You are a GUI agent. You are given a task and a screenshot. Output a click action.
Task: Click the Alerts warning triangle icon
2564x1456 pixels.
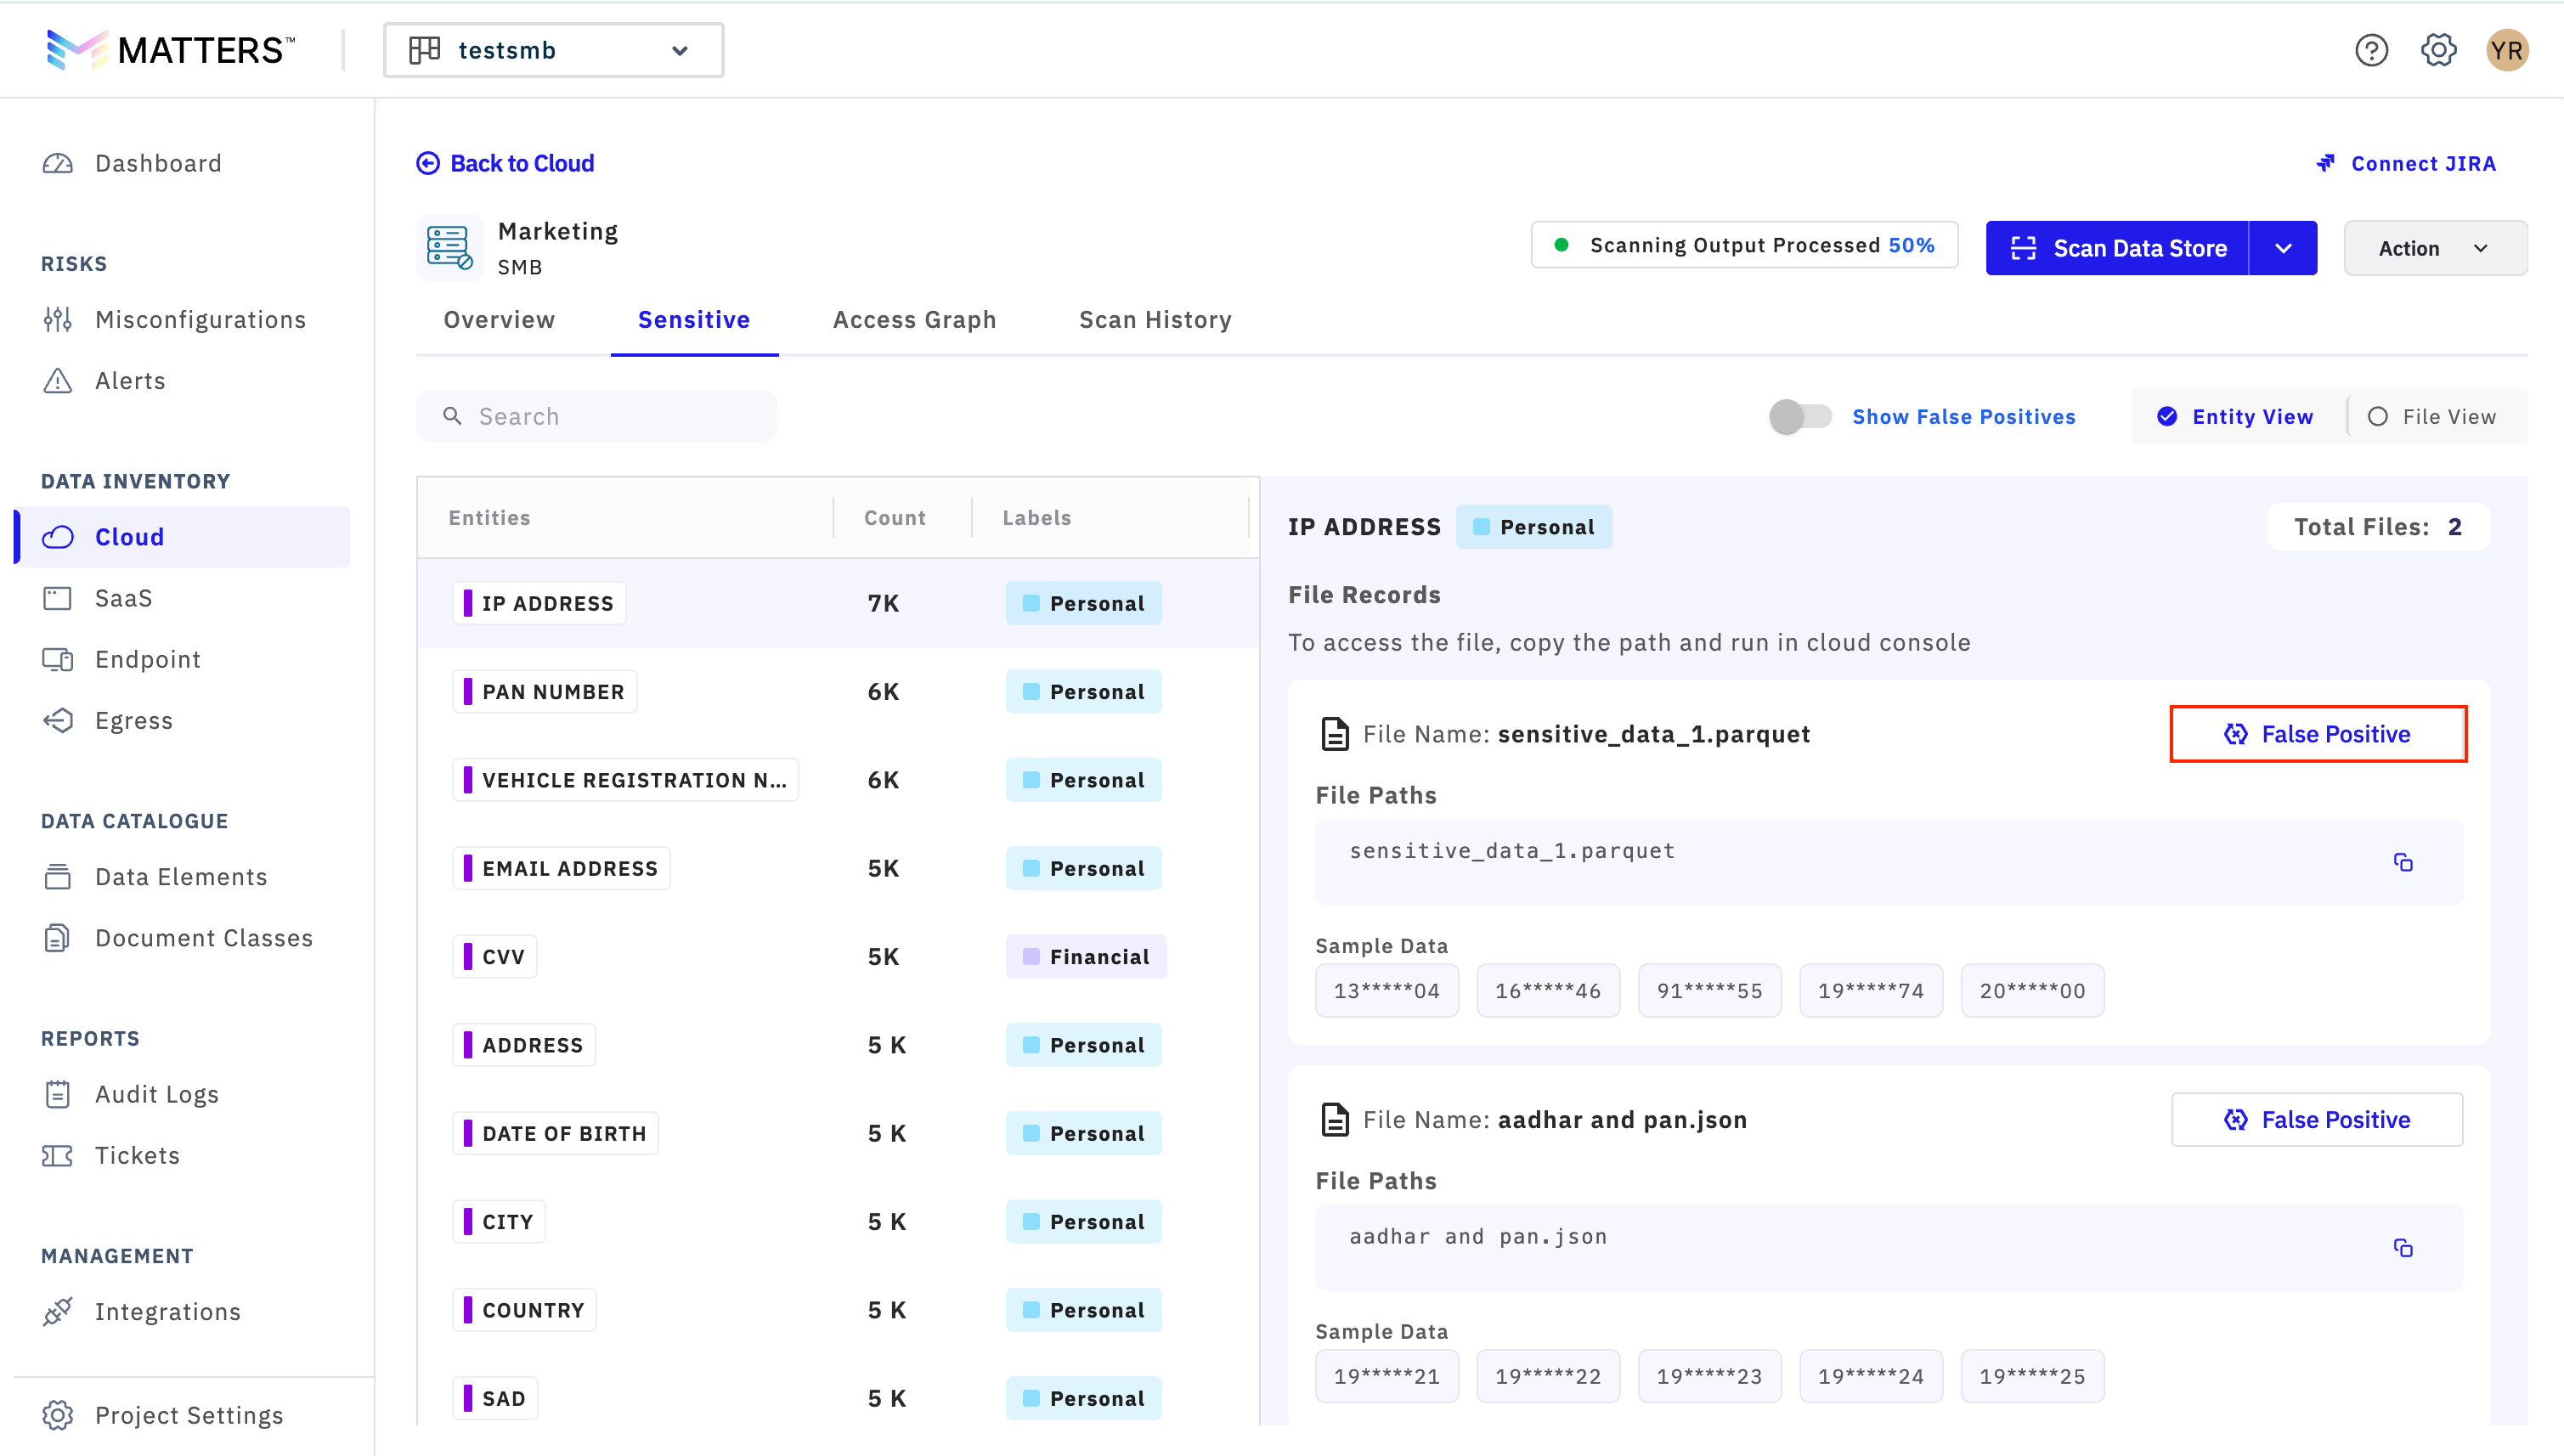(x=58, y=380)
